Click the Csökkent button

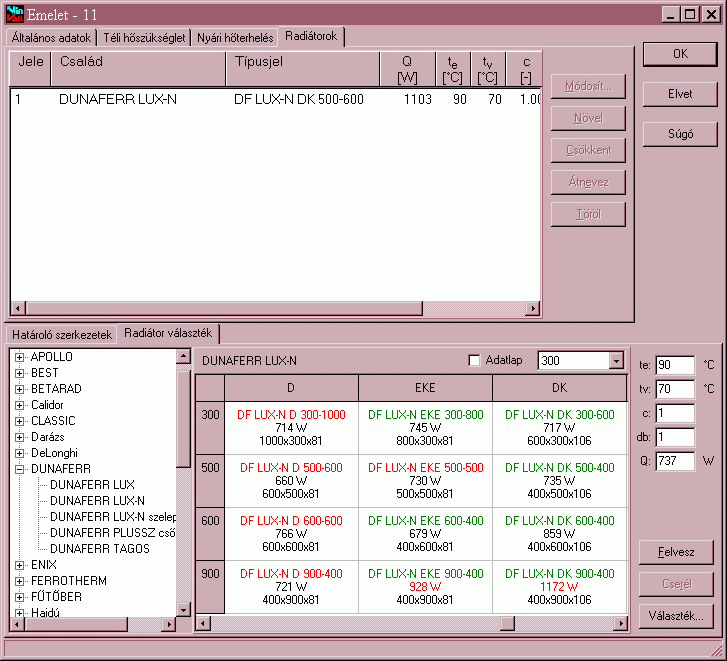point(588,150)
